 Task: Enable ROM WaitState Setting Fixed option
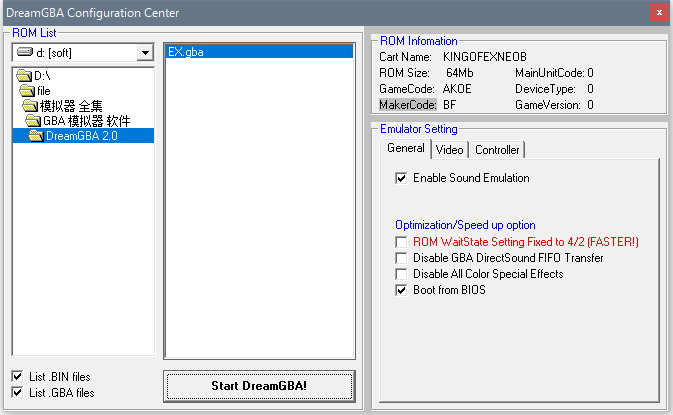(402, 242)
